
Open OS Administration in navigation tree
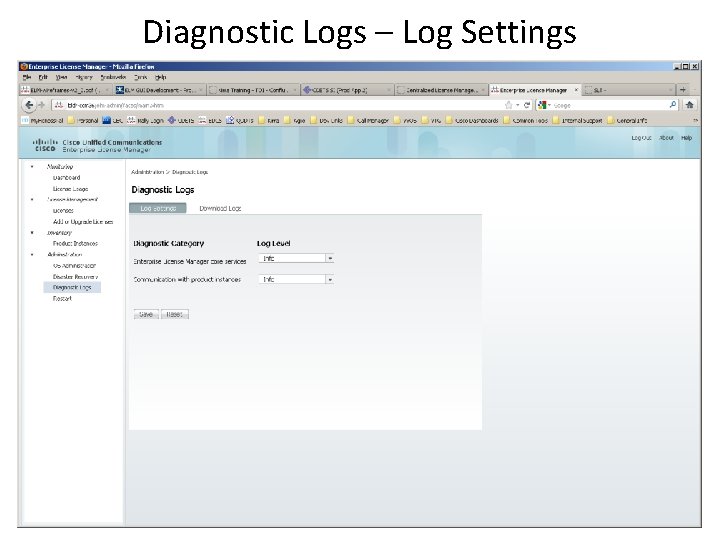pos(74,265)
